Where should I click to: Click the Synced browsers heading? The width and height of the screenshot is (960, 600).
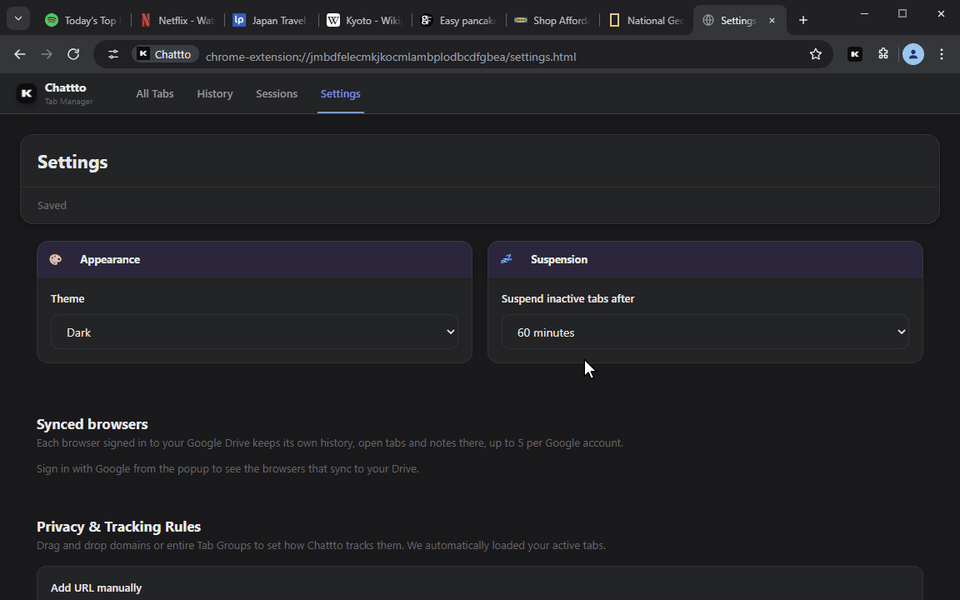(92, 424)
